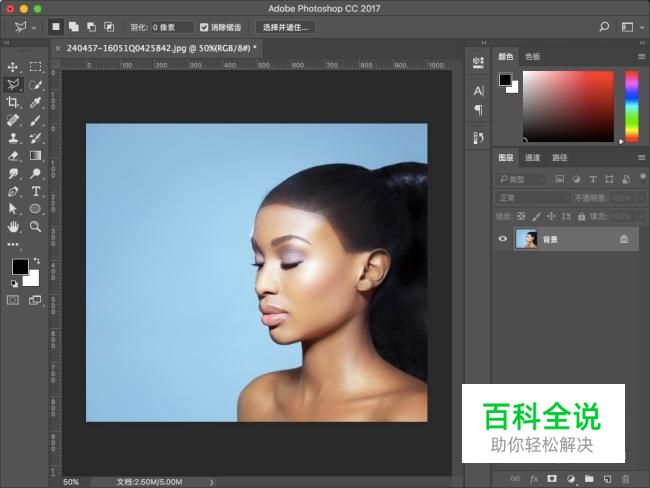Toggle the anti-alias checkbox

204,27
